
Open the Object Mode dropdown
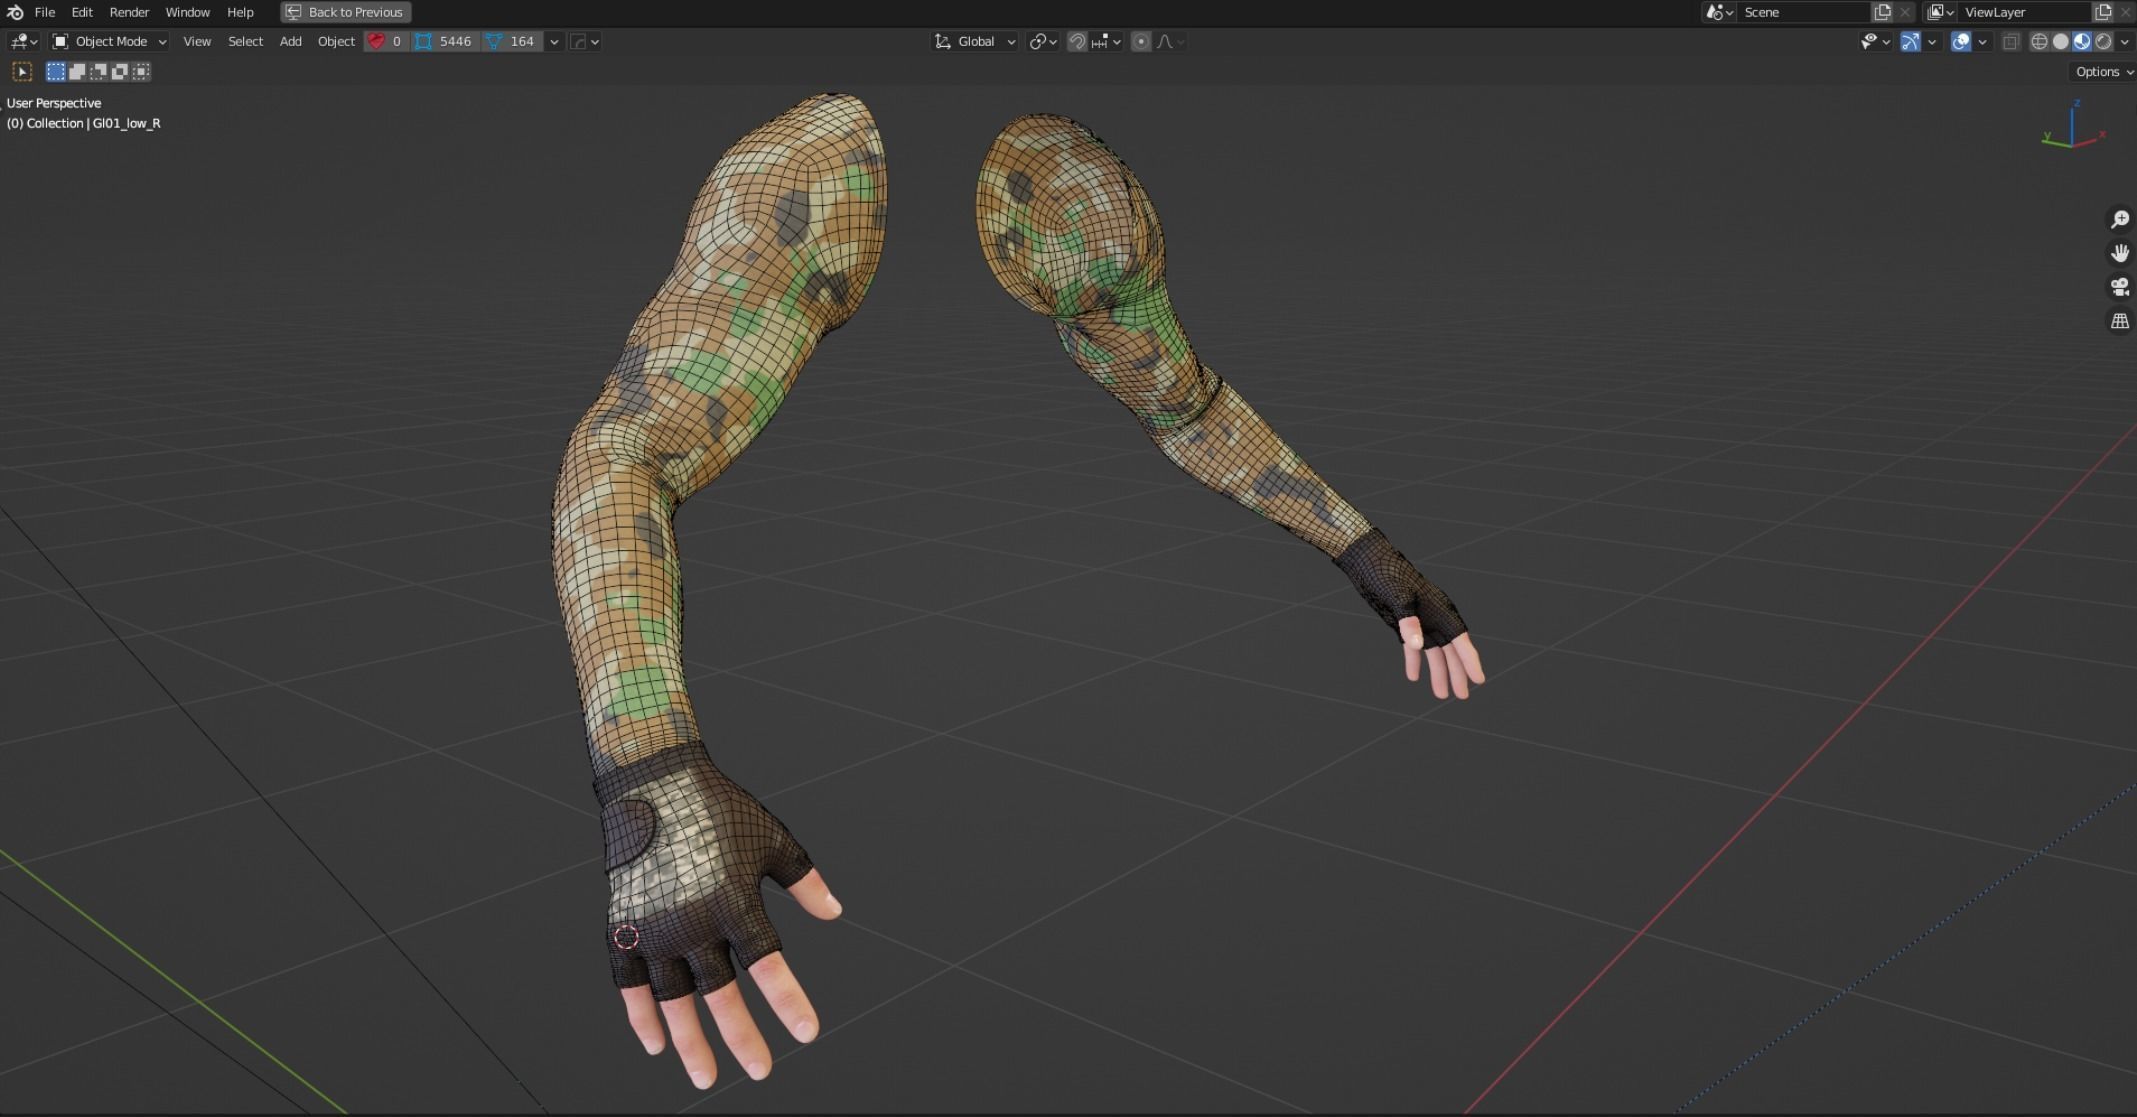click(x=109, y=41)
